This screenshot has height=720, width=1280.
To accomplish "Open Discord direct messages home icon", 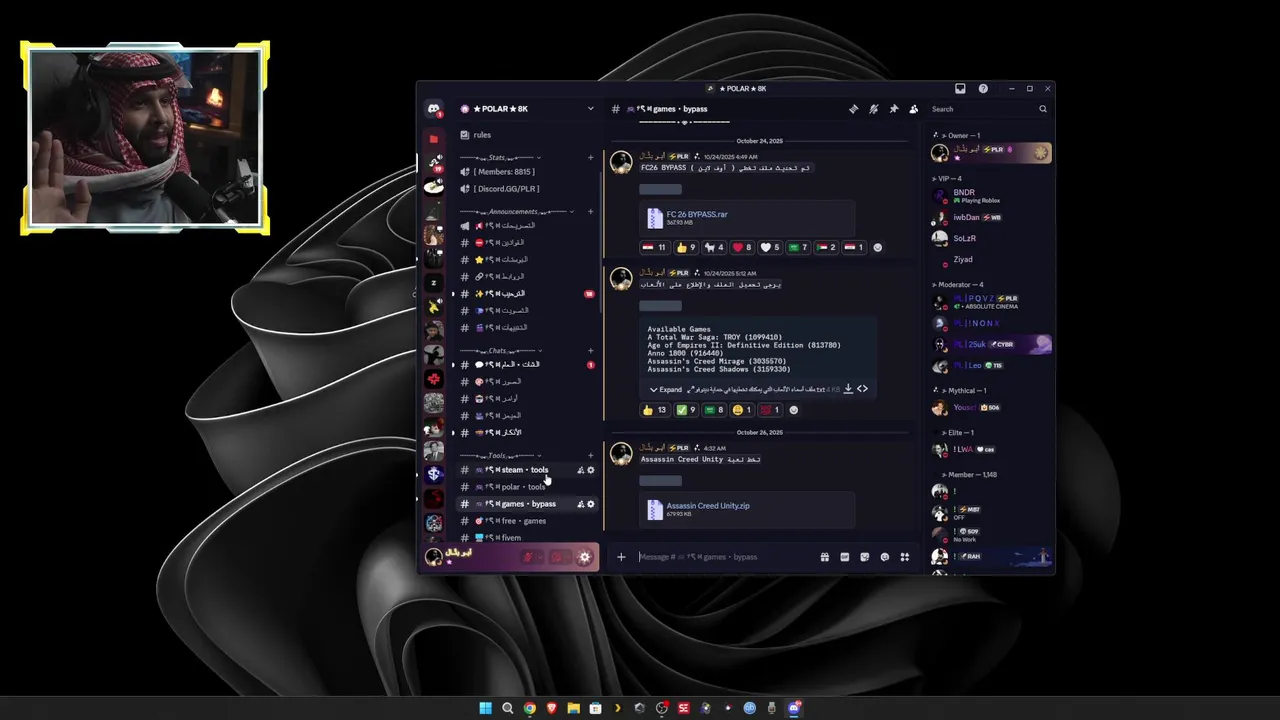I will (x=433, y=109).
